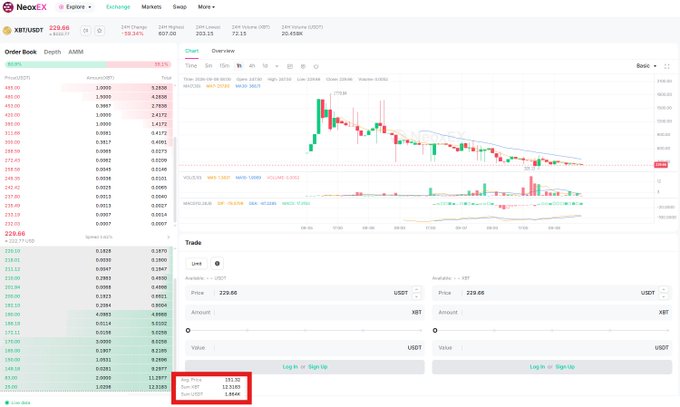Image resolution: width=680 pixels, height=407 pixels.
Task: Open the Explore dropdown menu
Action: (75, 7)
